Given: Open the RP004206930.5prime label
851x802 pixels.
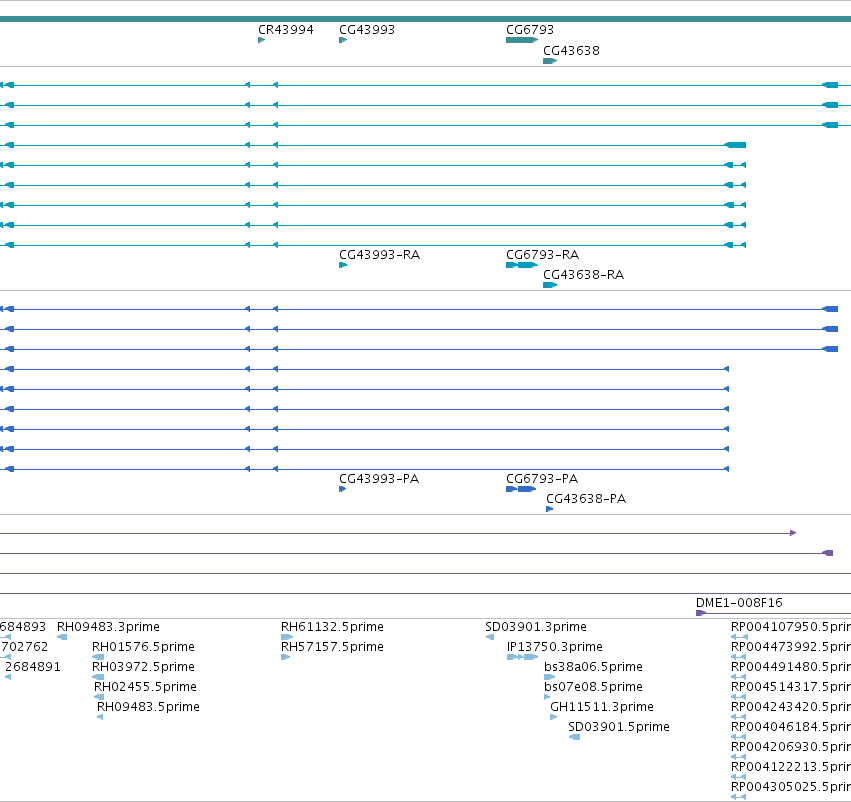Looking at the screenshot, I should [791, 747].
